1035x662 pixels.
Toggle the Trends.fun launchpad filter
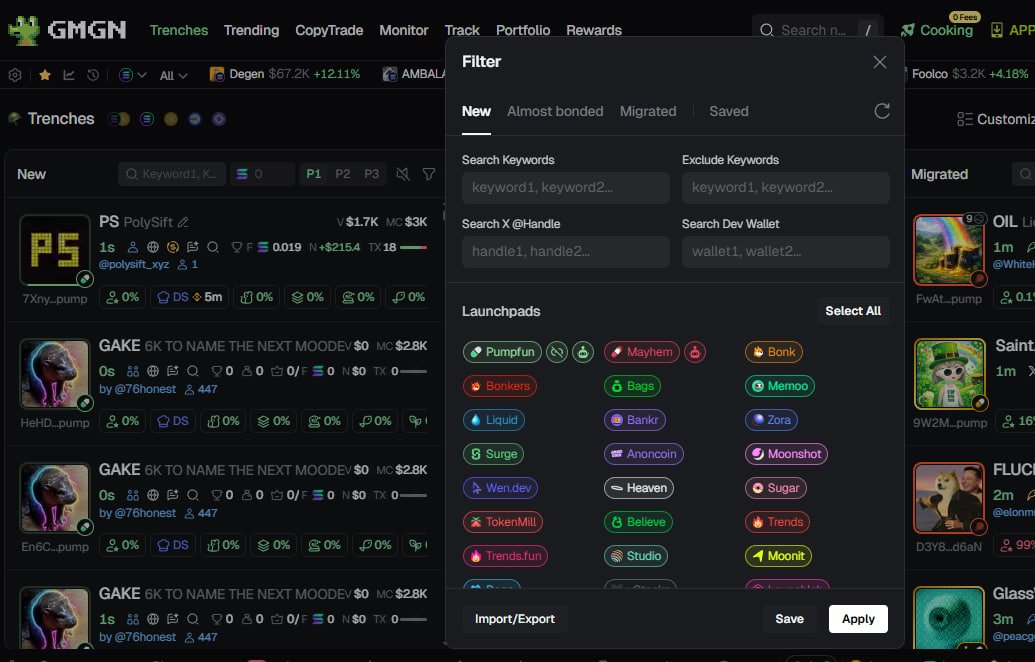[505, 556]
